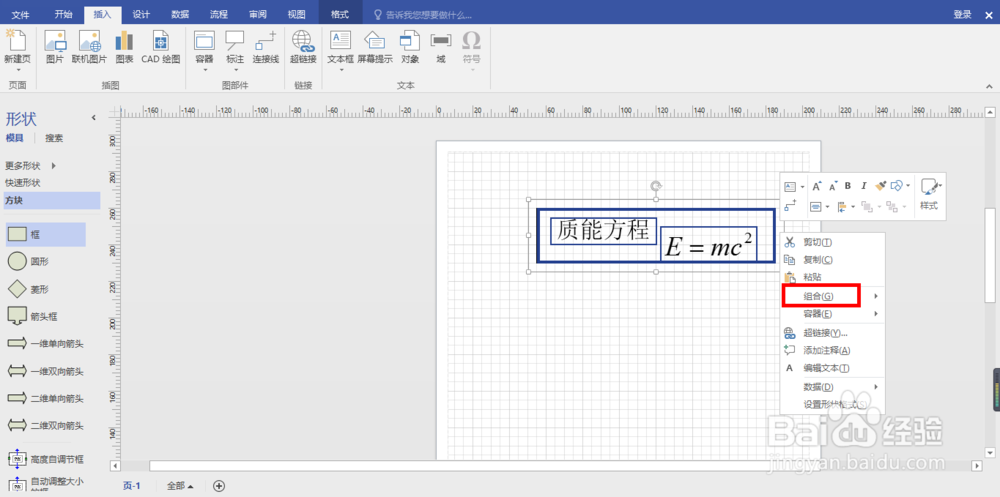This screenshot has width=1000, height=497.
Task: Click the ribbon Hyperlink (超链接) icon
Action: pos(304,41)
